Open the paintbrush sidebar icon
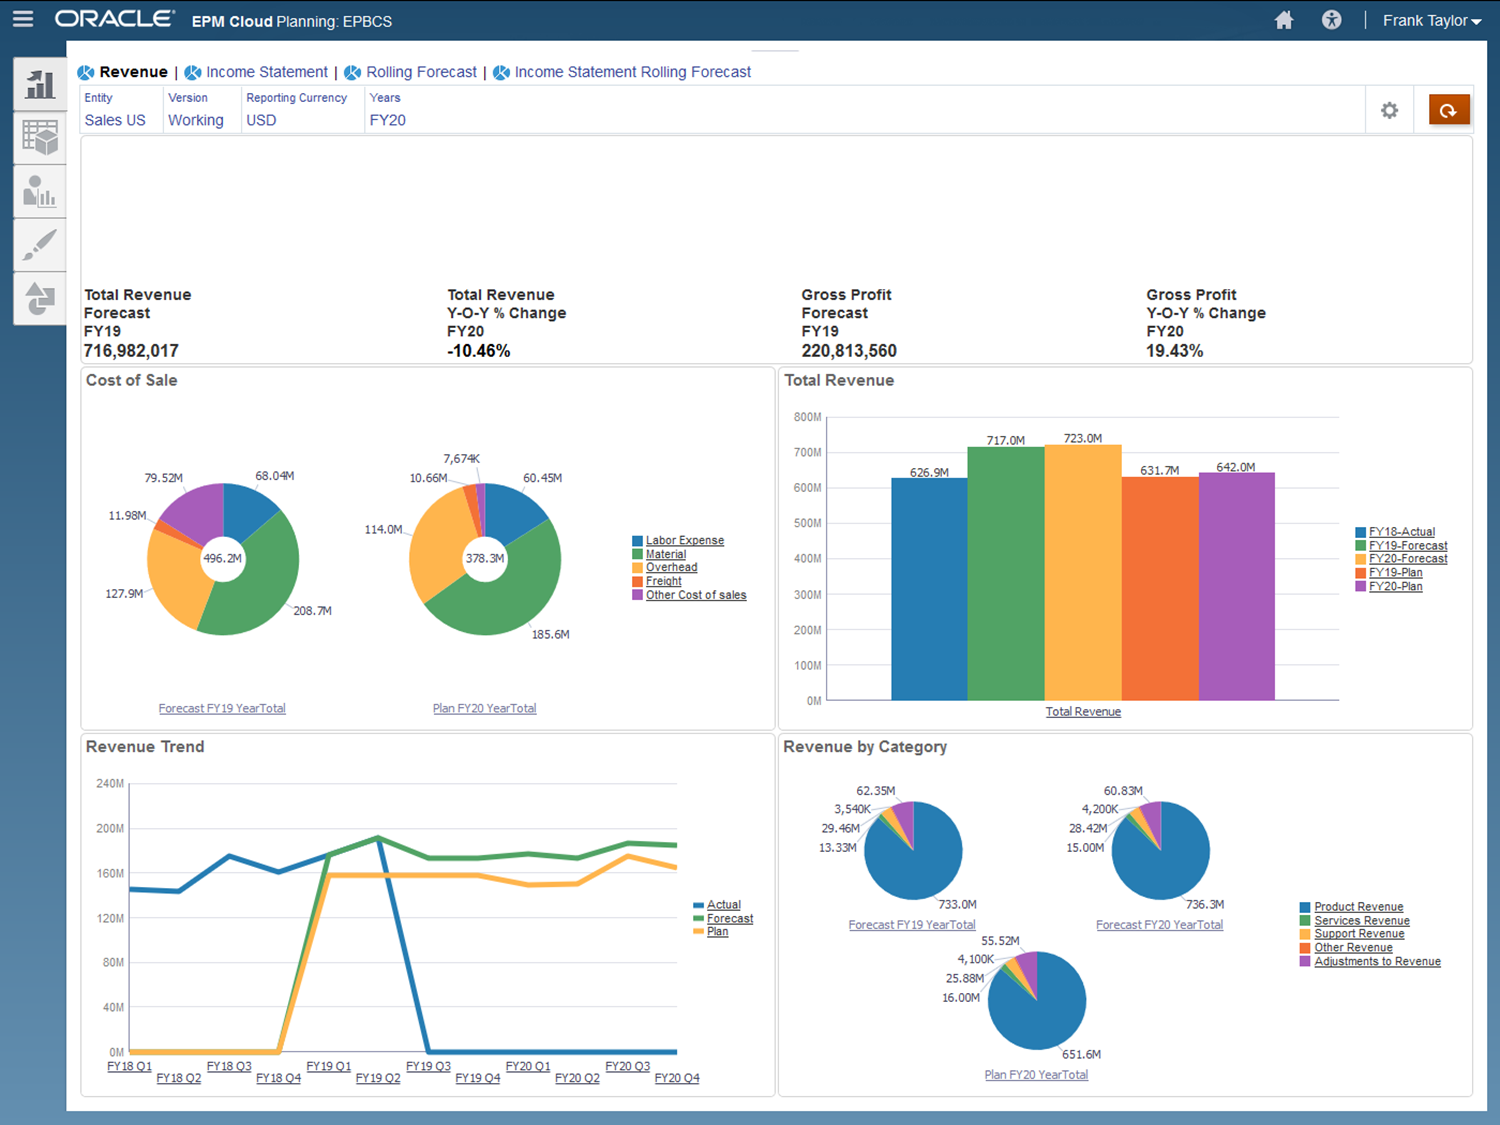Image resolution: width=1500 pixels, height=1125 pixels. point(40,245)
